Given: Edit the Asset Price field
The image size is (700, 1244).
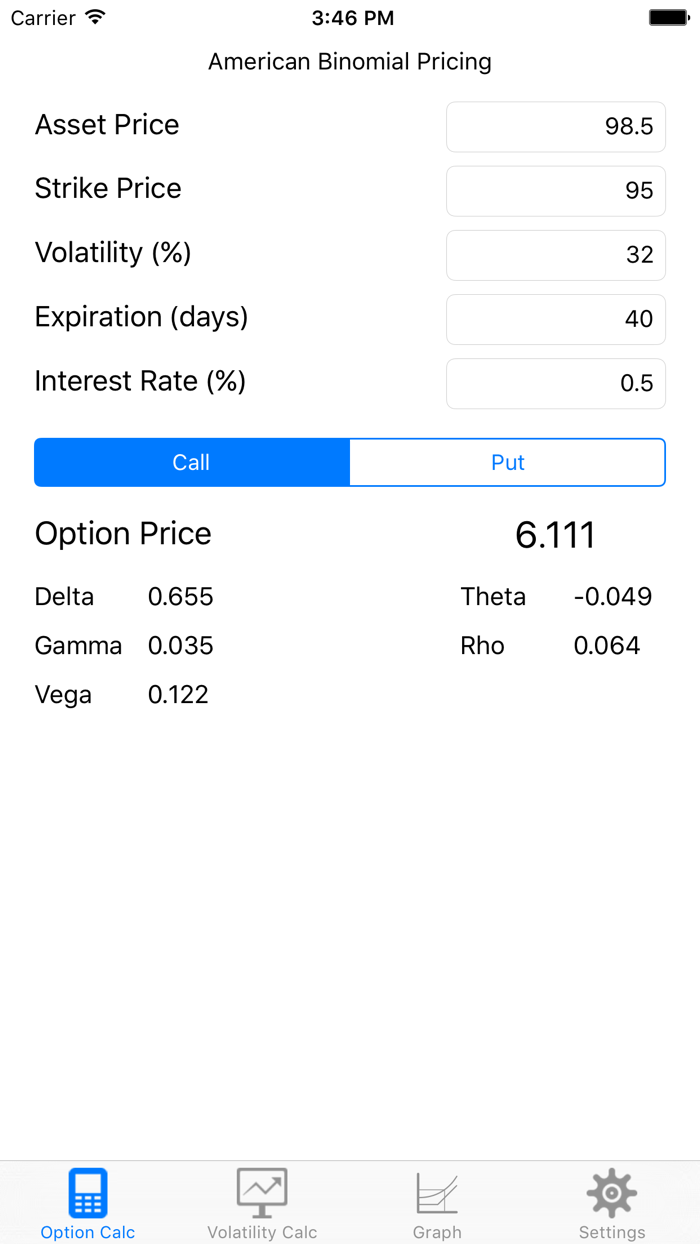Looking at the screenshot, I should [555, 127].
